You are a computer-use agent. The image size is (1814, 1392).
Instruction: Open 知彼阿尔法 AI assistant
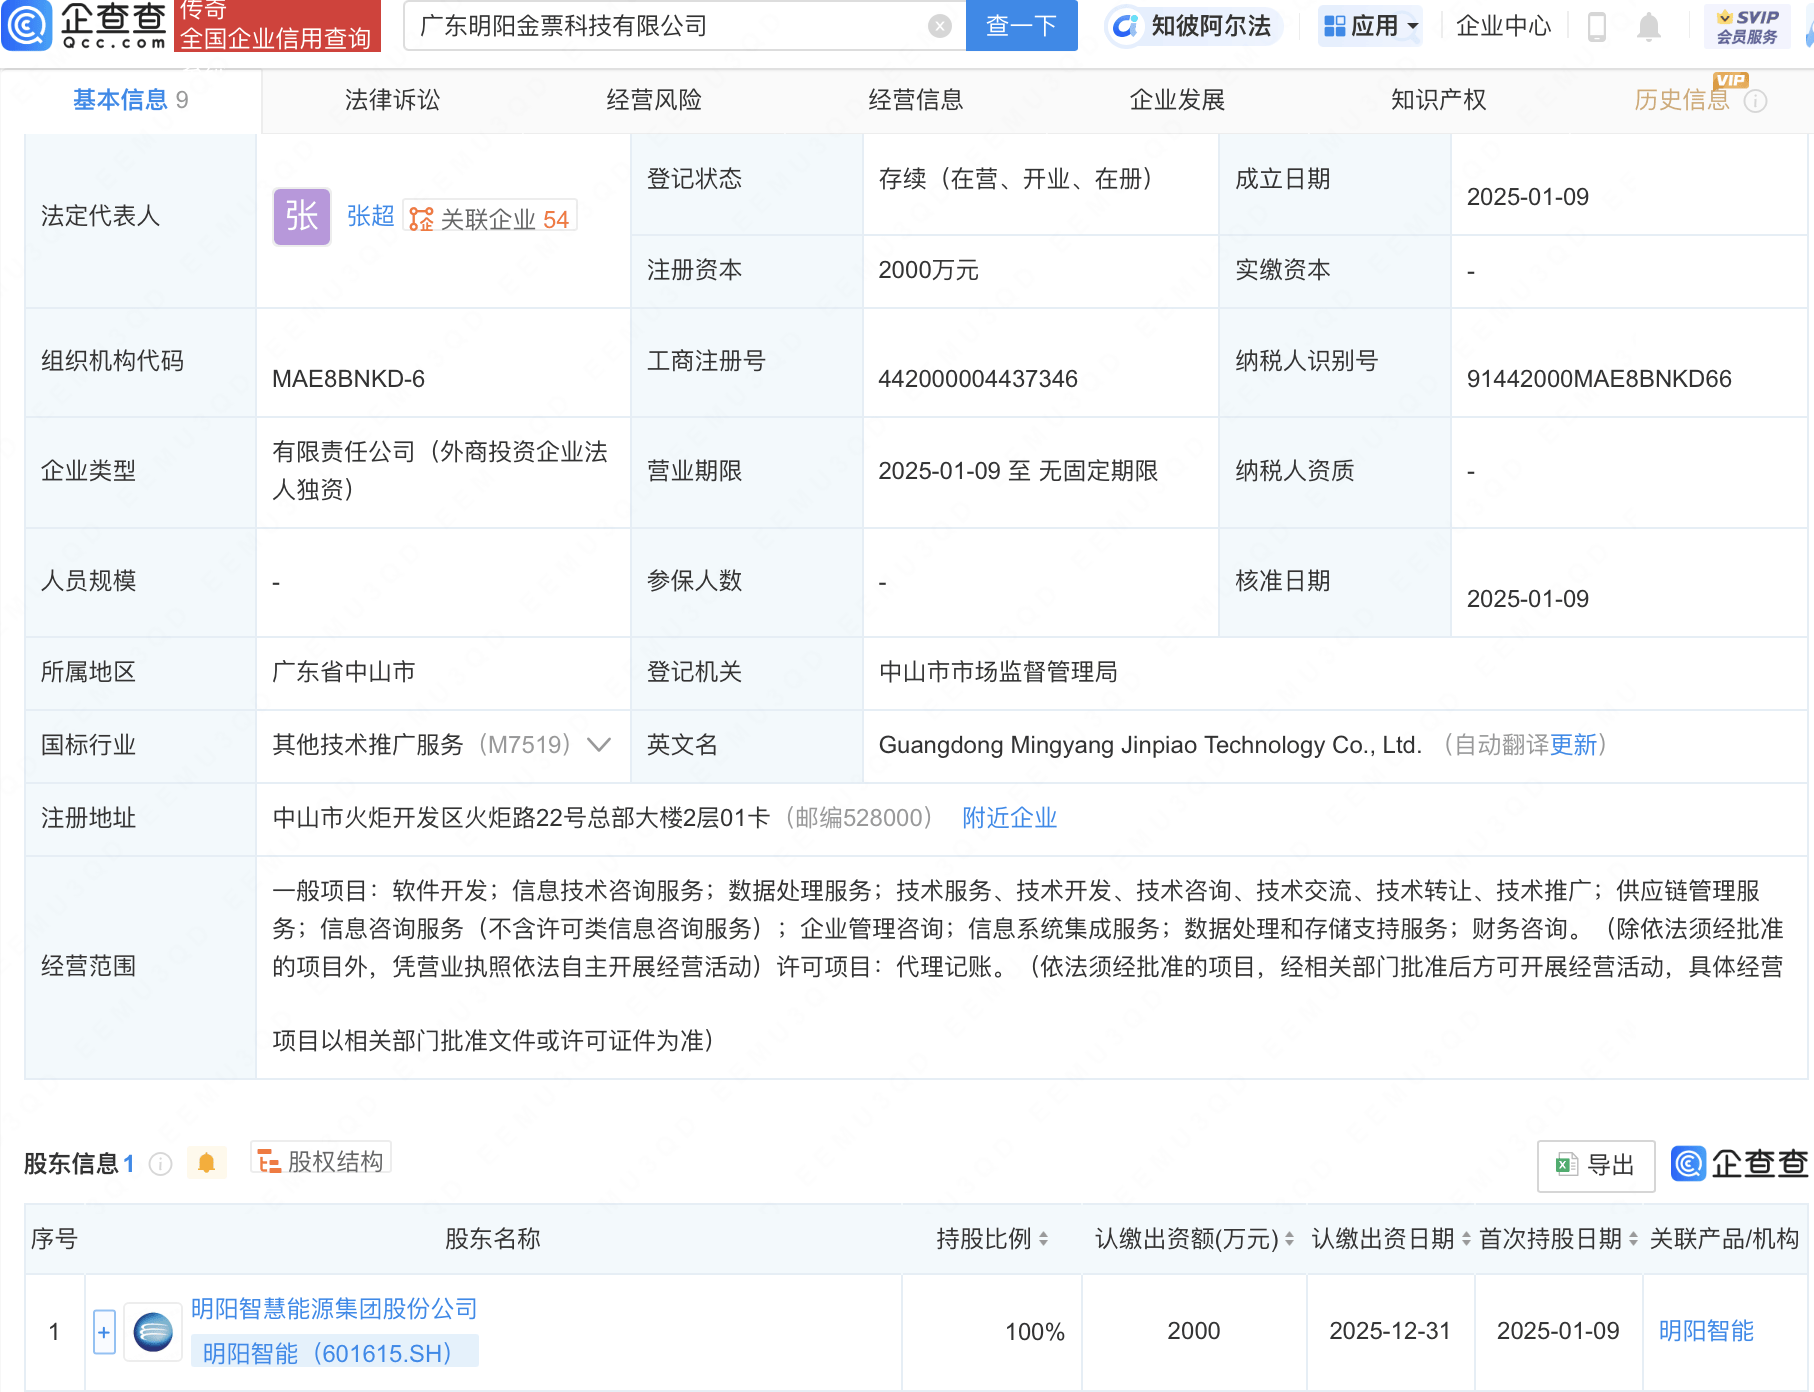click(x=1192, y=26)
